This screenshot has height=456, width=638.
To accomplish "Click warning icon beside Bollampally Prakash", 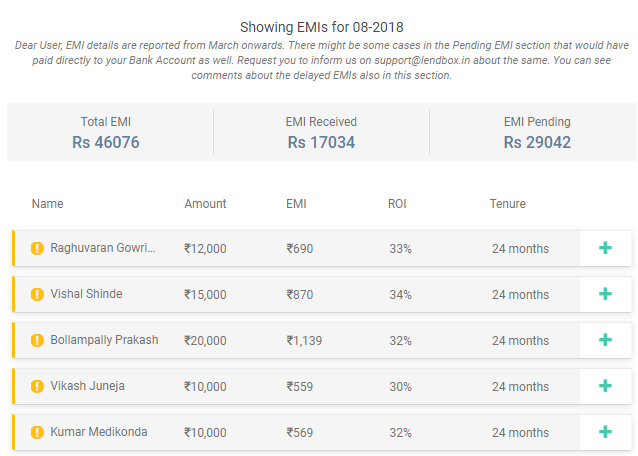I will (37, 340).
